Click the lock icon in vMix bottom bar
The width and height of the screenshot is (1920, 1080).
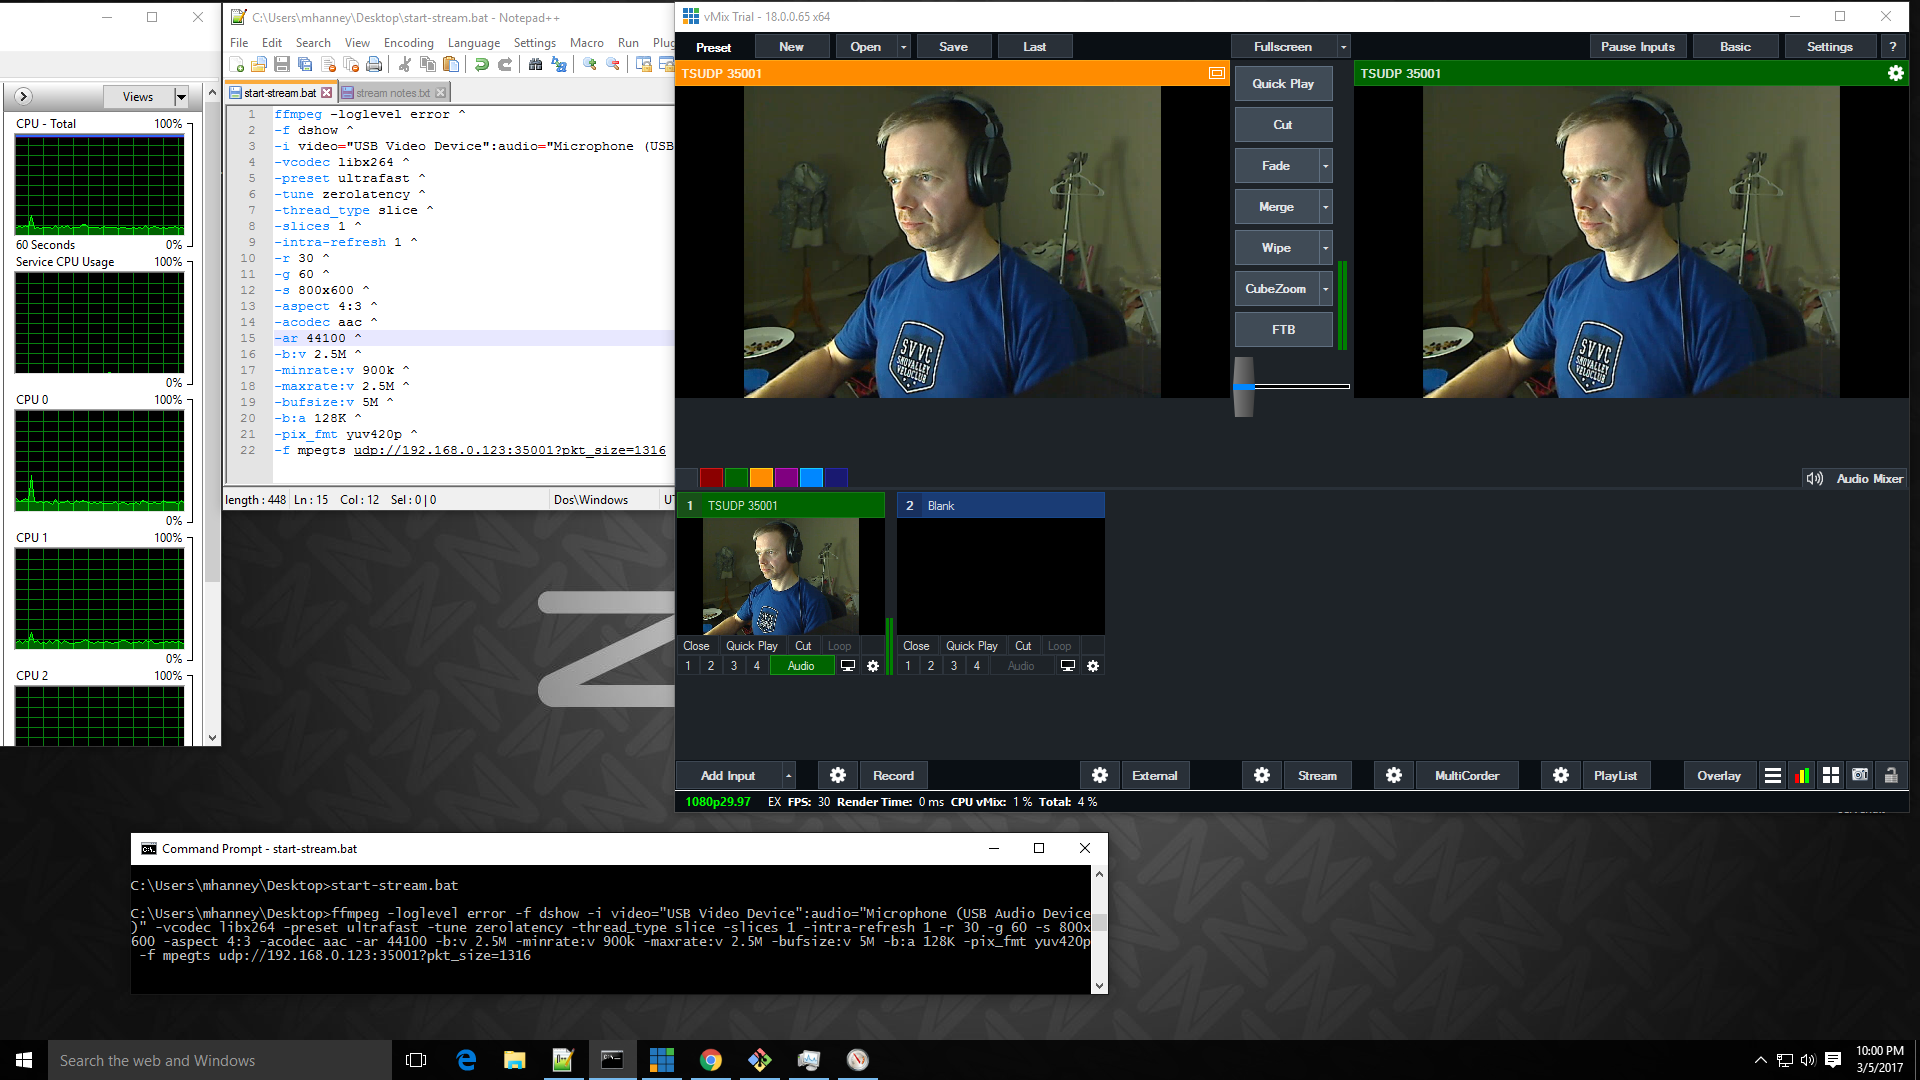point(1891,776)
